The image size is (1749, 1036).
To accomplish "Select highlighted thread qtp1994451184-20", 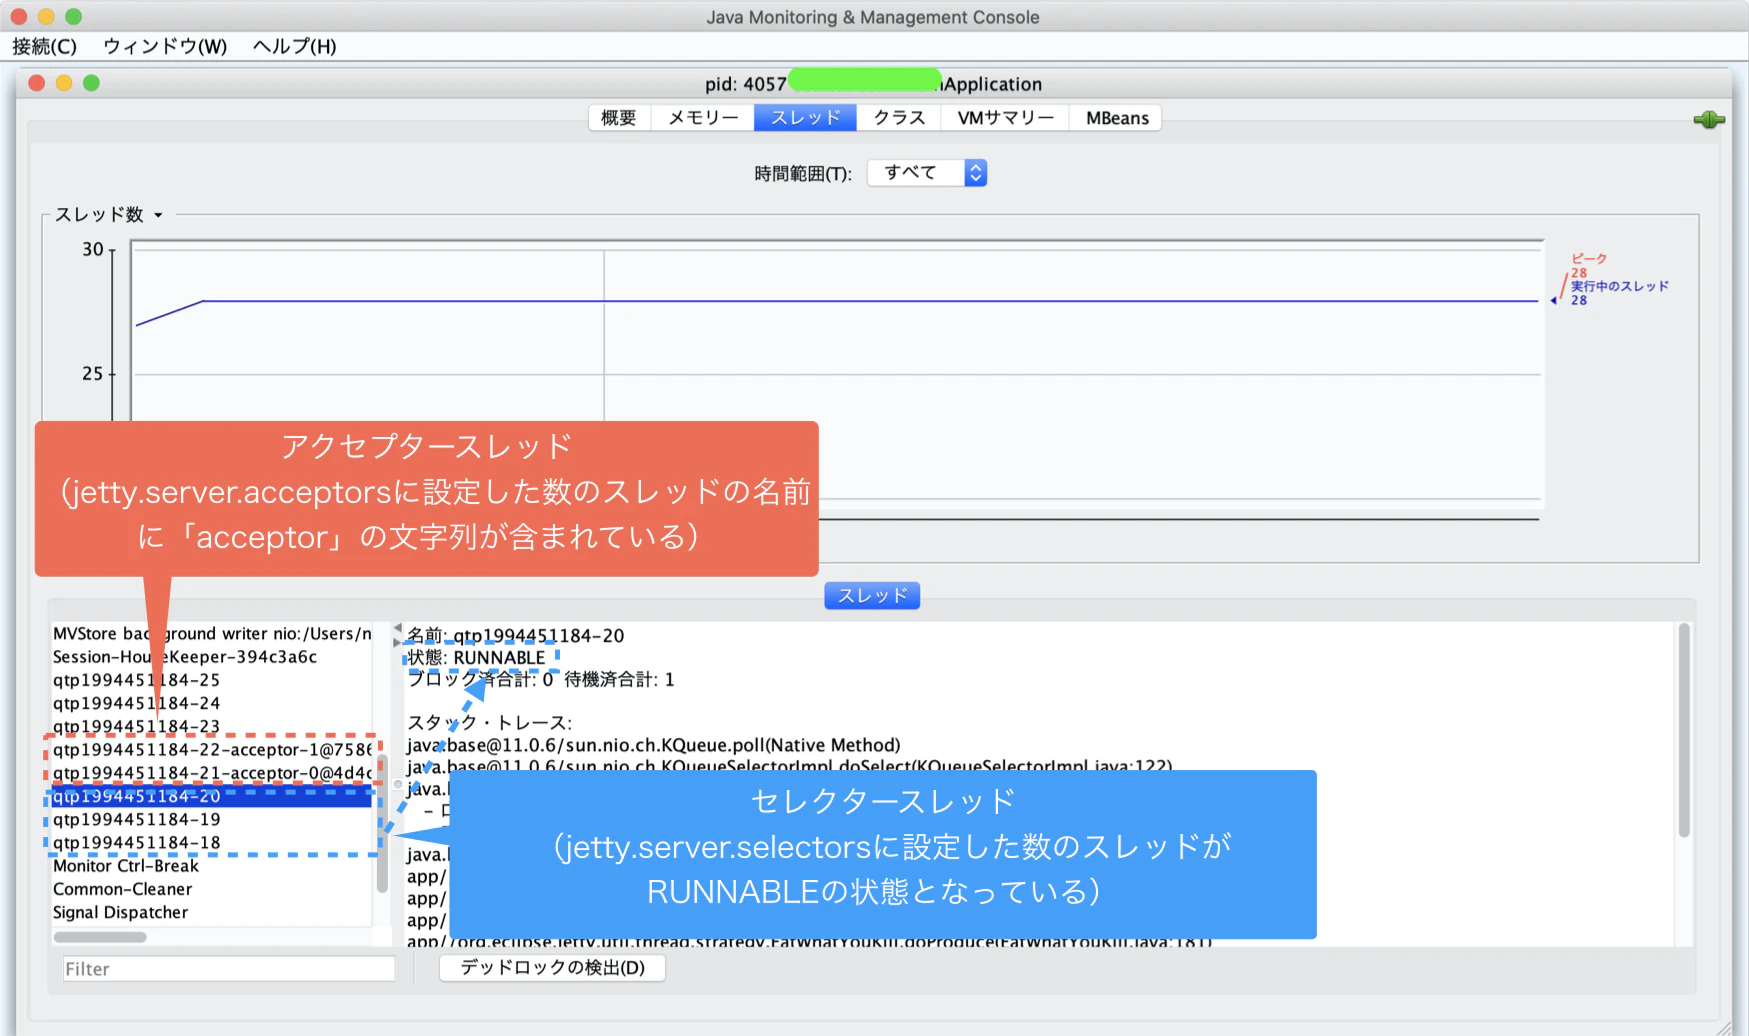I will click(212, 796).
